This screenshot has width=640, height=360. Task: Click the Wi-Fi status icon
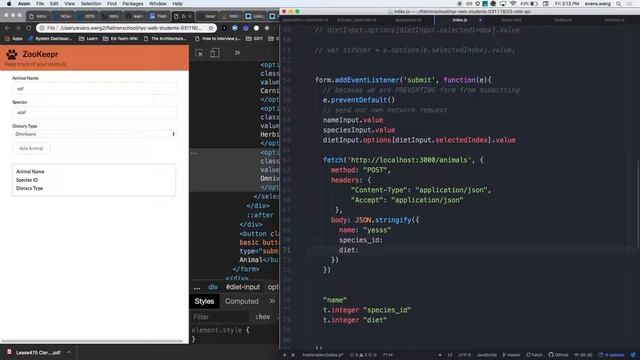point(513,4)
